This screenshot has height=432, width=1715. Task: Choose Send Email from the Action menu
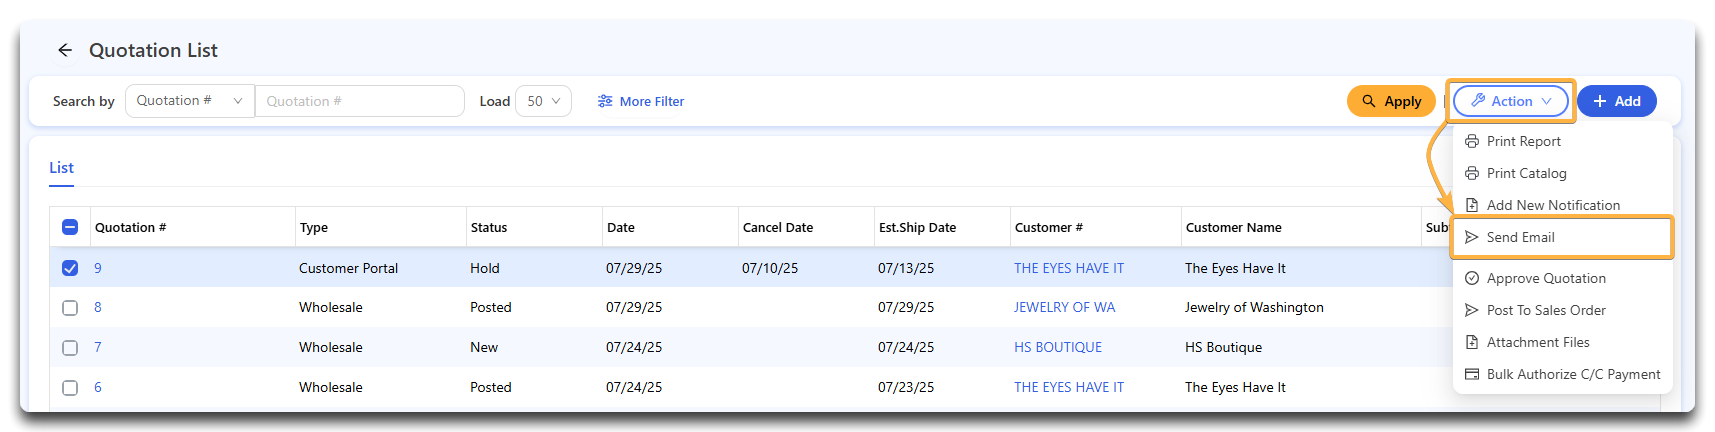pyautogui.click(x=1520, y=237)
